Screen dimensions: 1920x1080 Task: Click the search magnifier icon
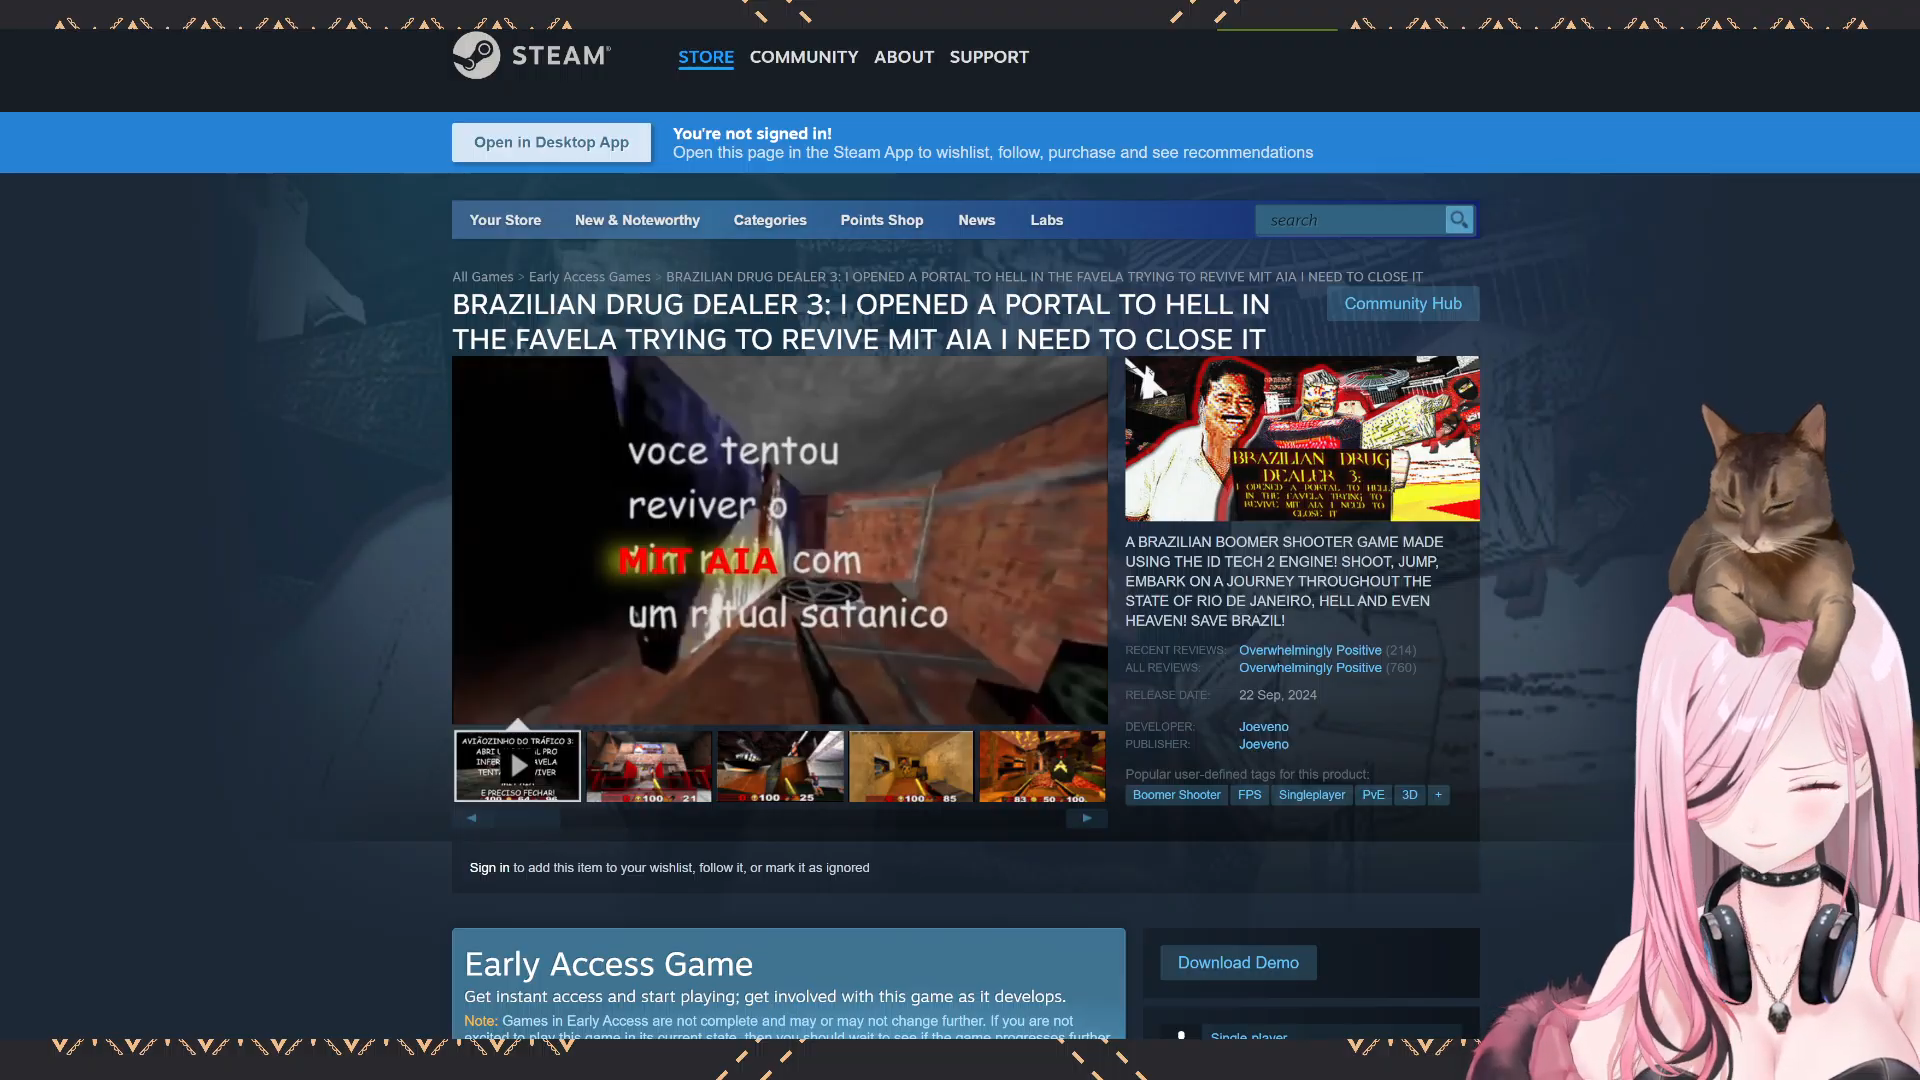coord(1459,220)
